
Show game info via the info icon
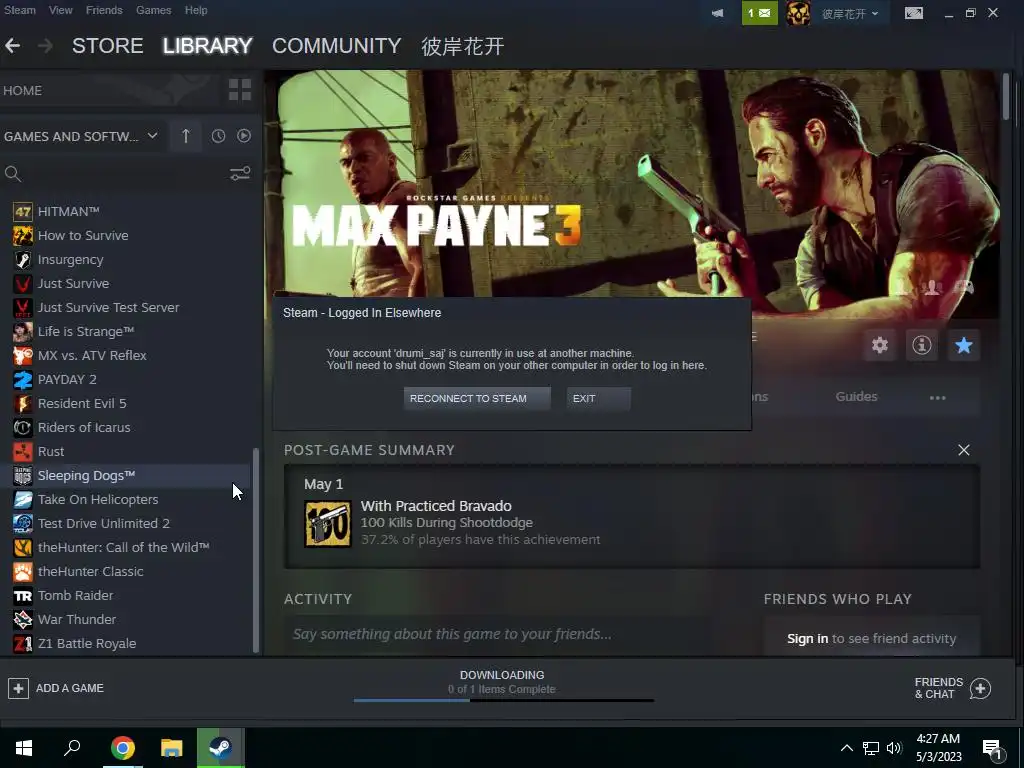921,345
